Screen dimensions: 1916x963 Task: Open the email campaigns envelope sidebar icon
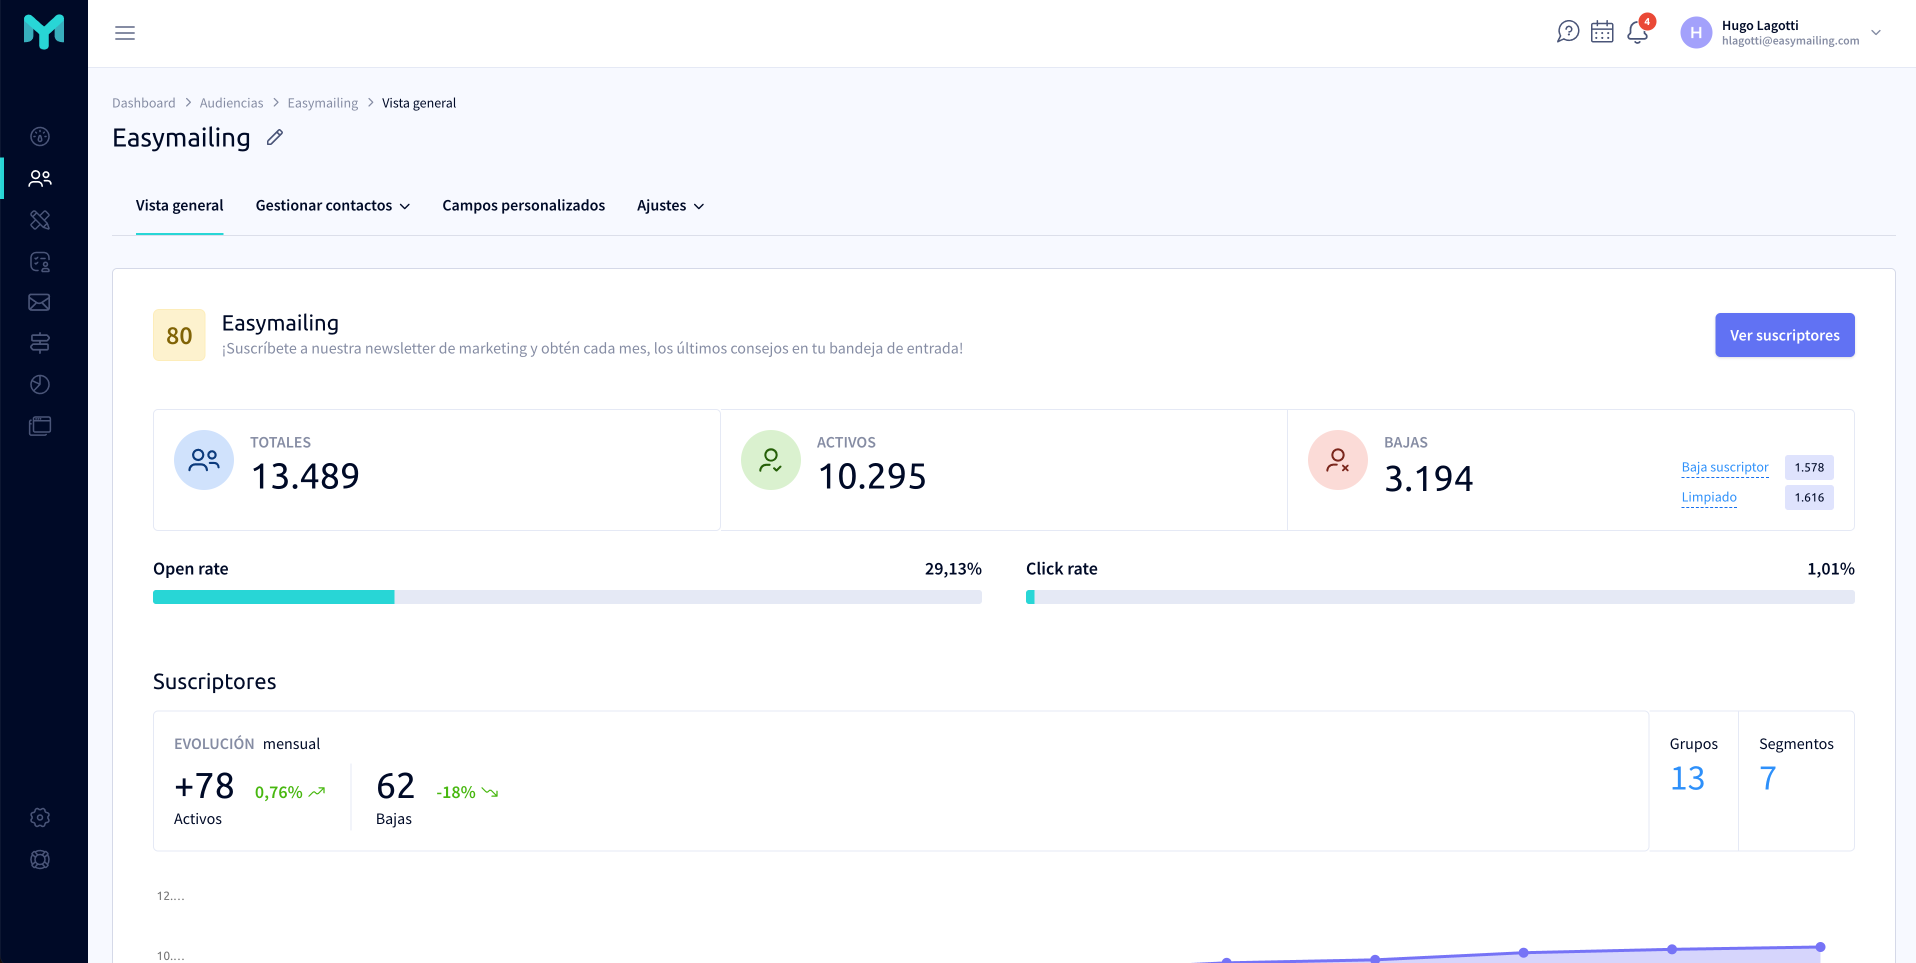tap(40, 302)
